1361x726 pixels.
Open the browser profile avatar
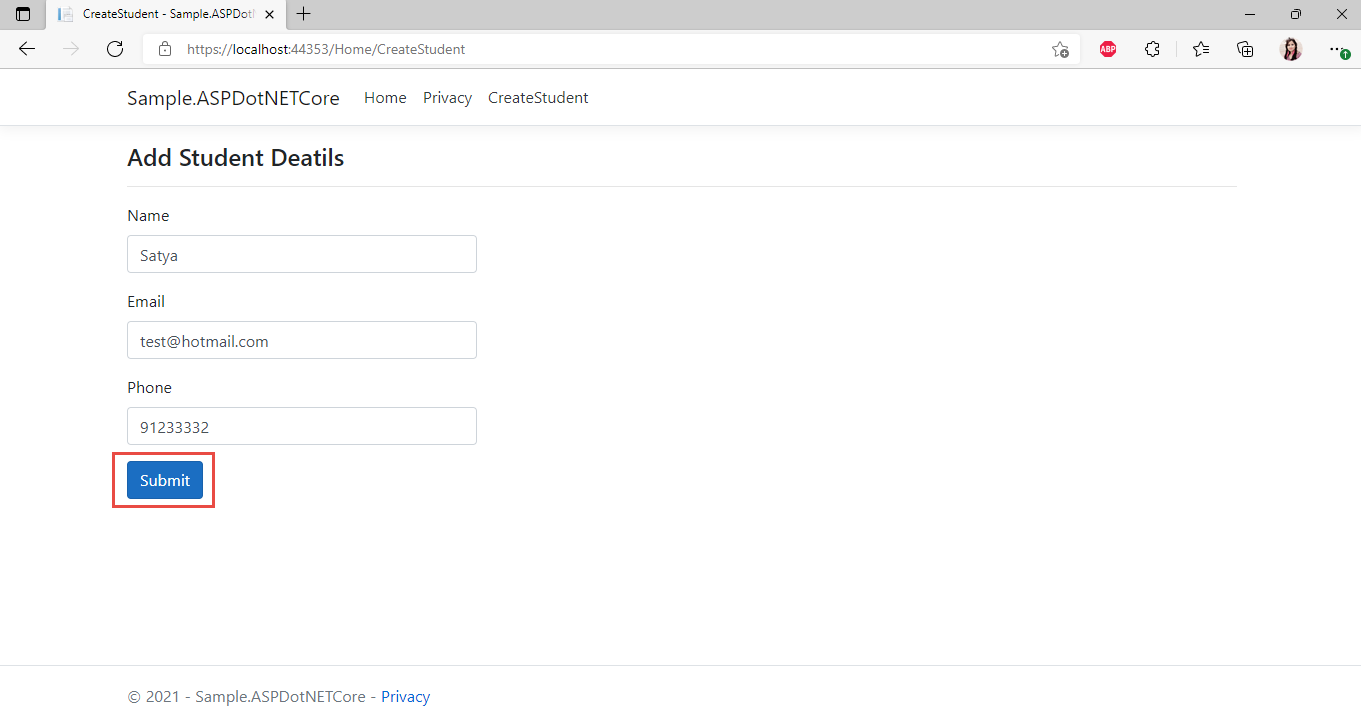click(x=1291, y=48)
